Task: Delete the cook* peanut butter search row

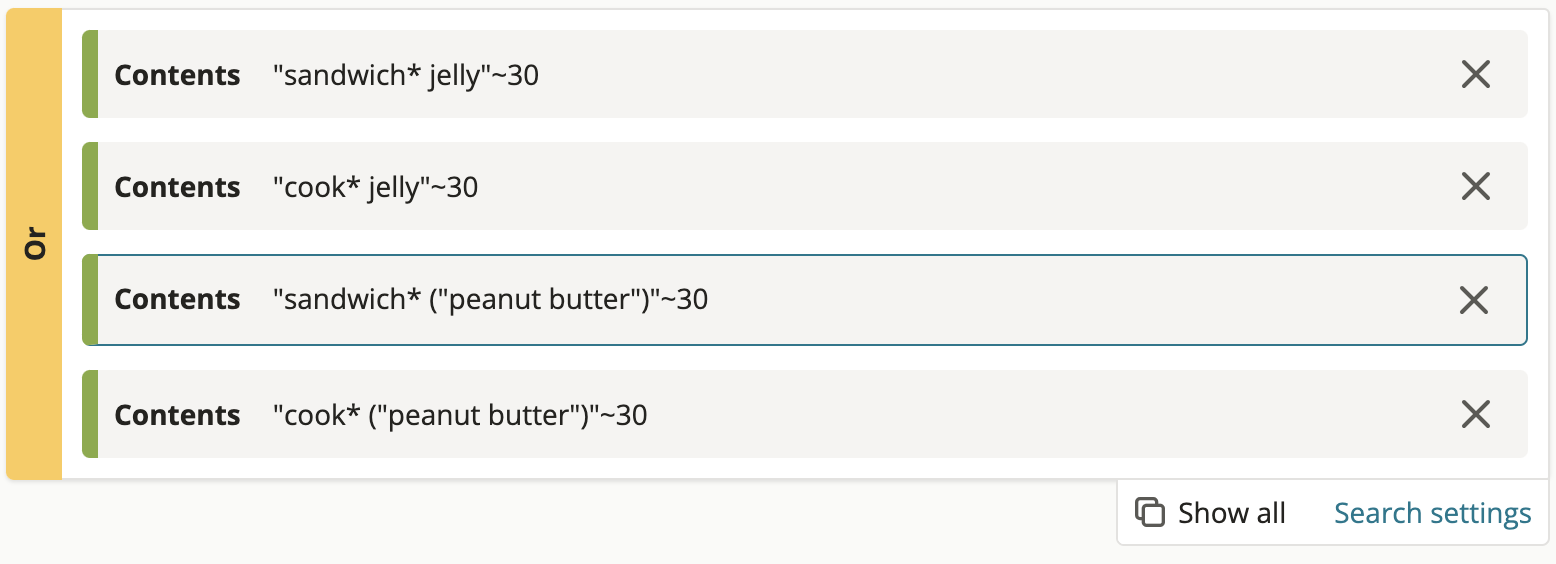Action: [1476, 414]
